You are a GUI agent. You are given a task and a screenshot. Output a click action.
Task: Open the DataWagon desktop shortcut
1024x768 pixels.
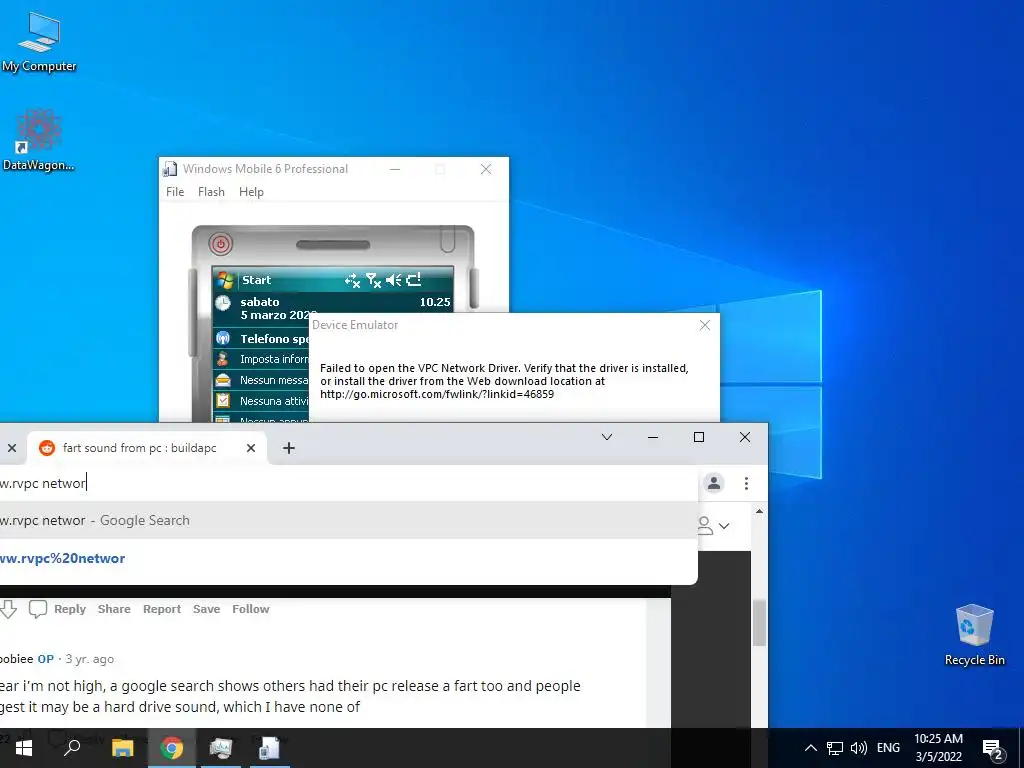(38, 140)
